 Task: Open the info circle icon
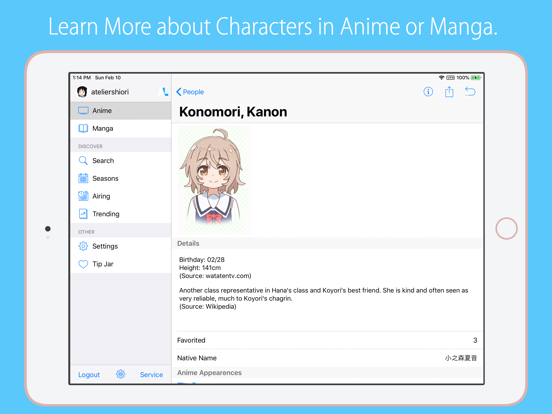(x=428, y=92)
